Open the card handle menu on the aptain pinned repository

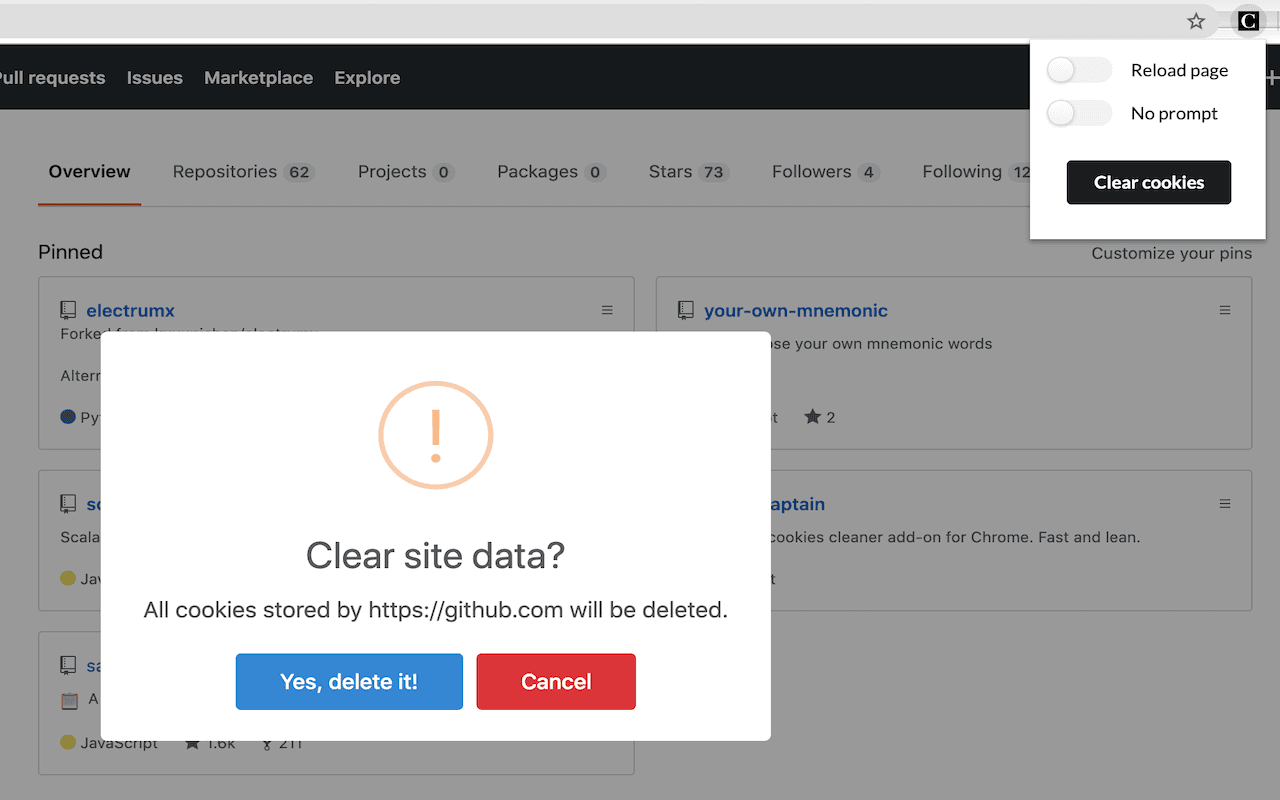click(1225, 503)
